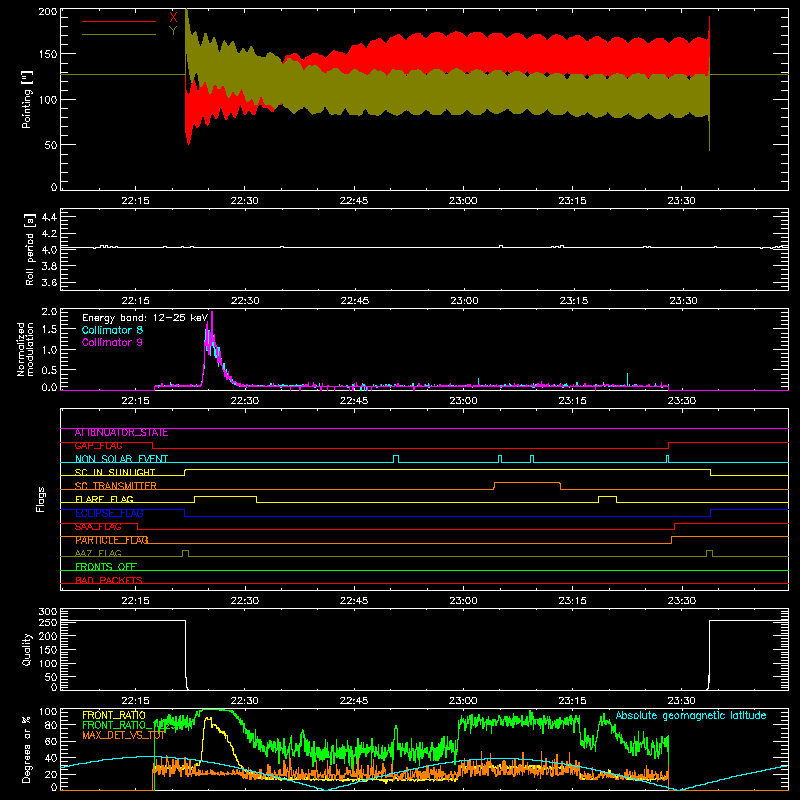This screenshot has width=800, height=800.
Task: Click the AAZ_FLAG pulse near 22:22
Action: (x=186, y=553)
